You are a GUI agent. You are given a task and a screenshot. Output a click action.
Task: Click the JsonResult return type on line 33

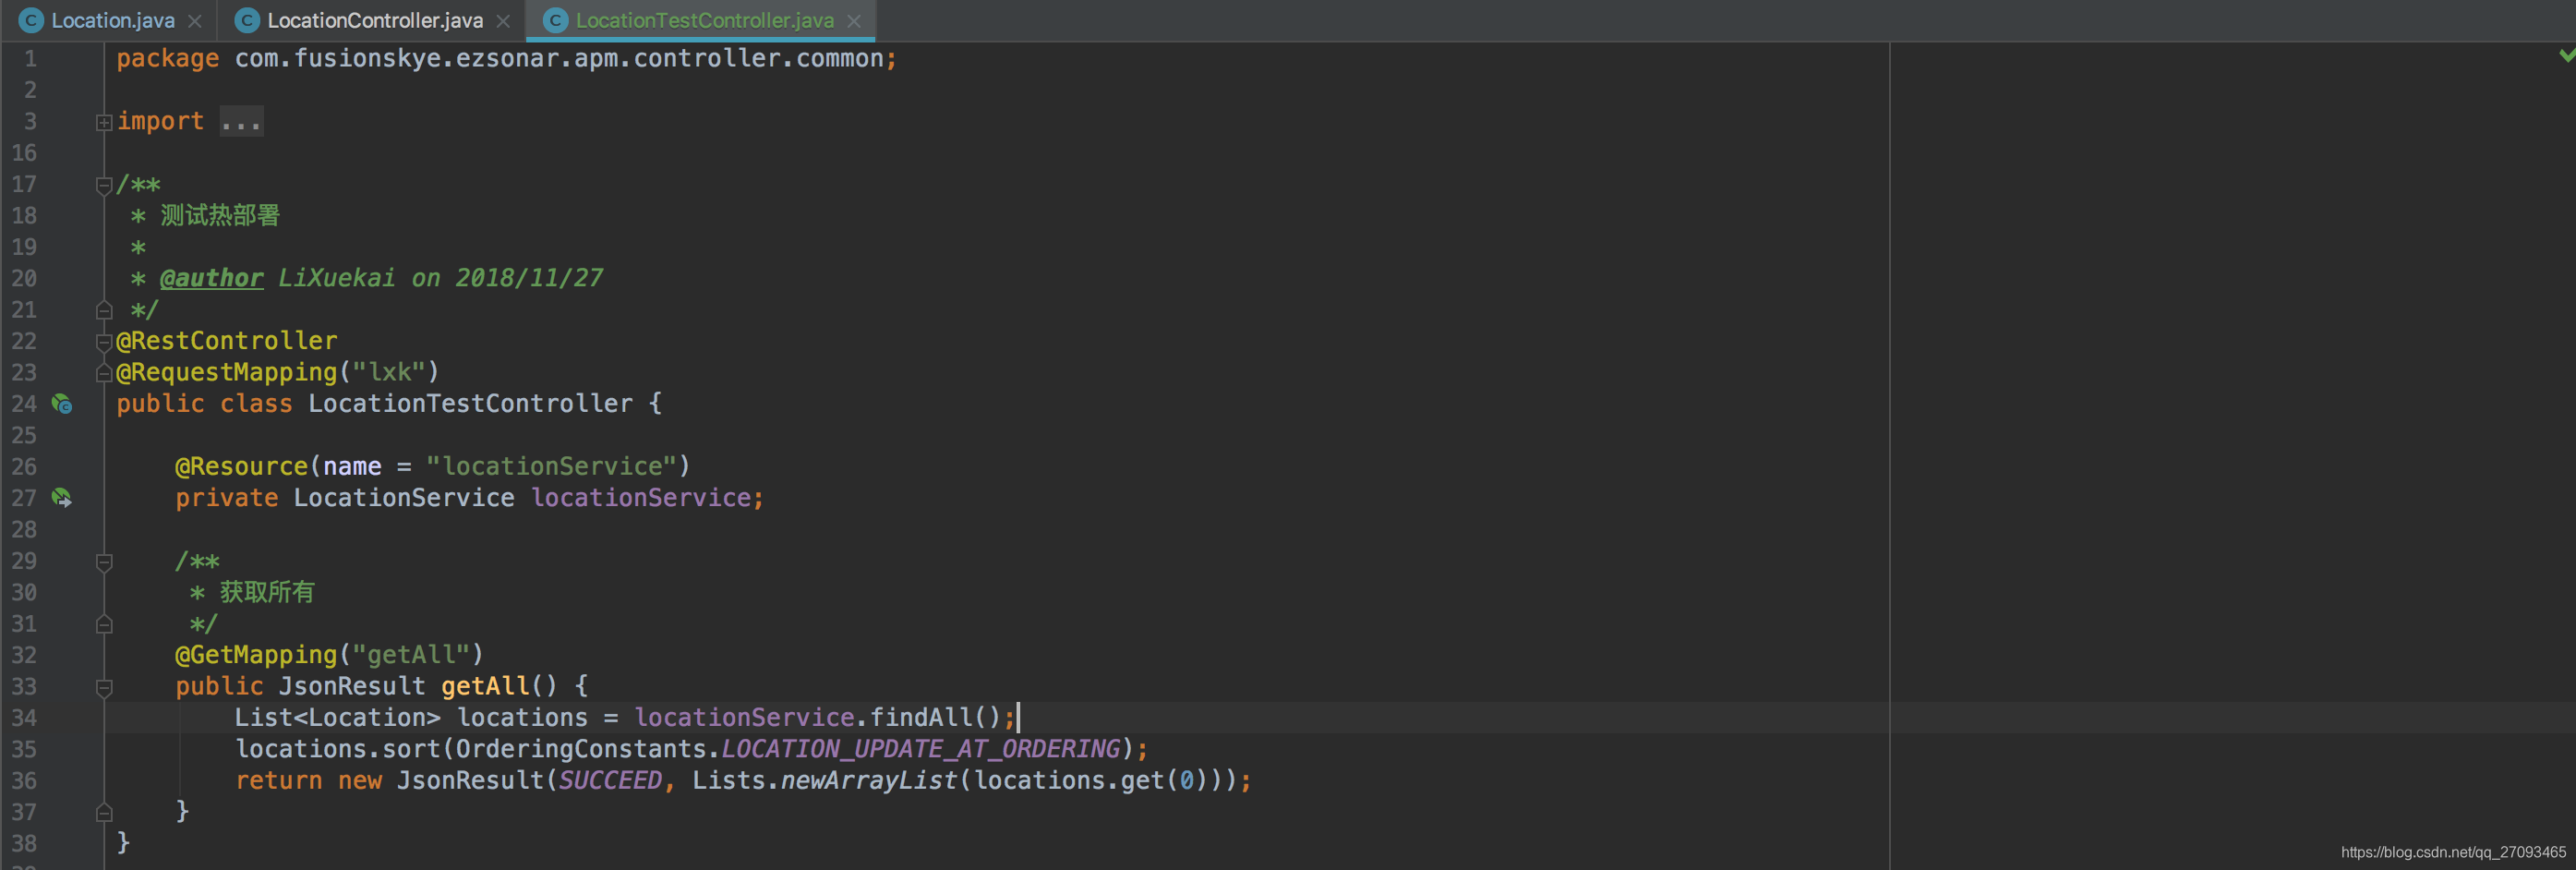pyautogui.click(x=352, y=686)
